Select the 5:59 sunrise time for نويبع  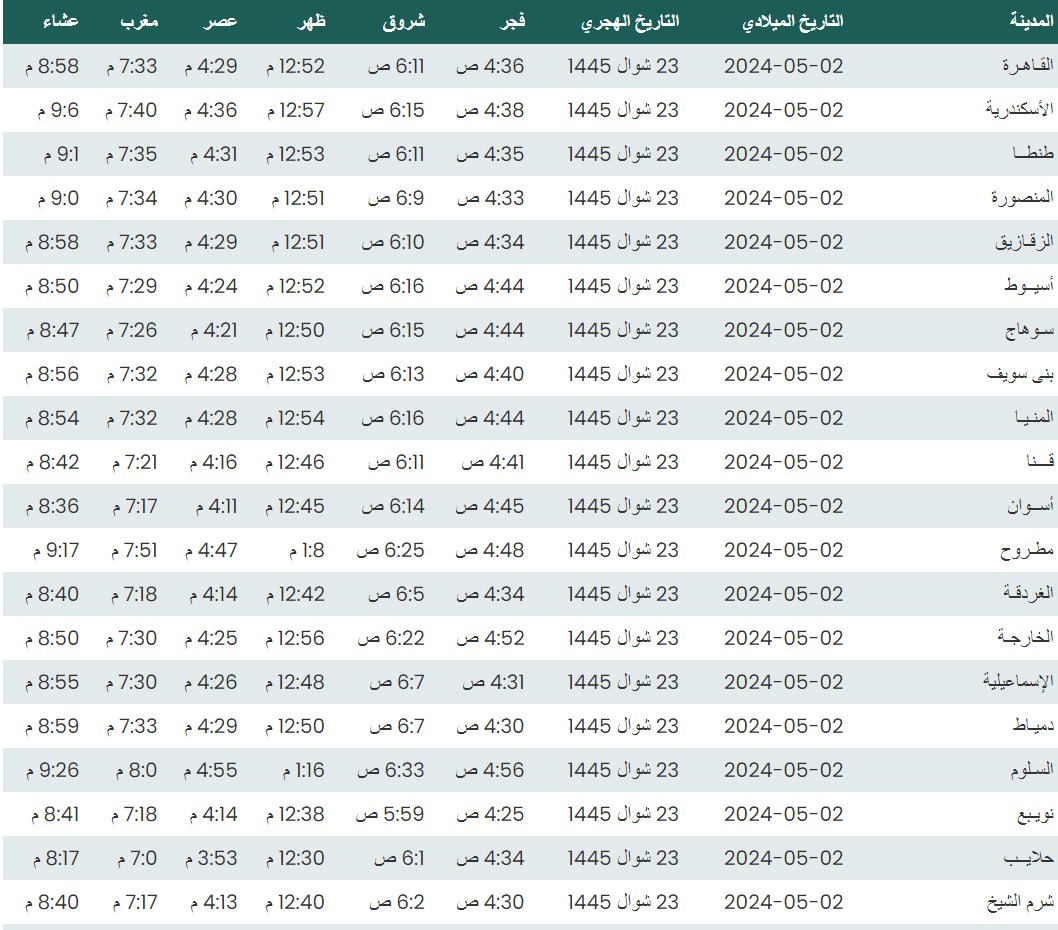pyautogui.click(x=392, y=814)
